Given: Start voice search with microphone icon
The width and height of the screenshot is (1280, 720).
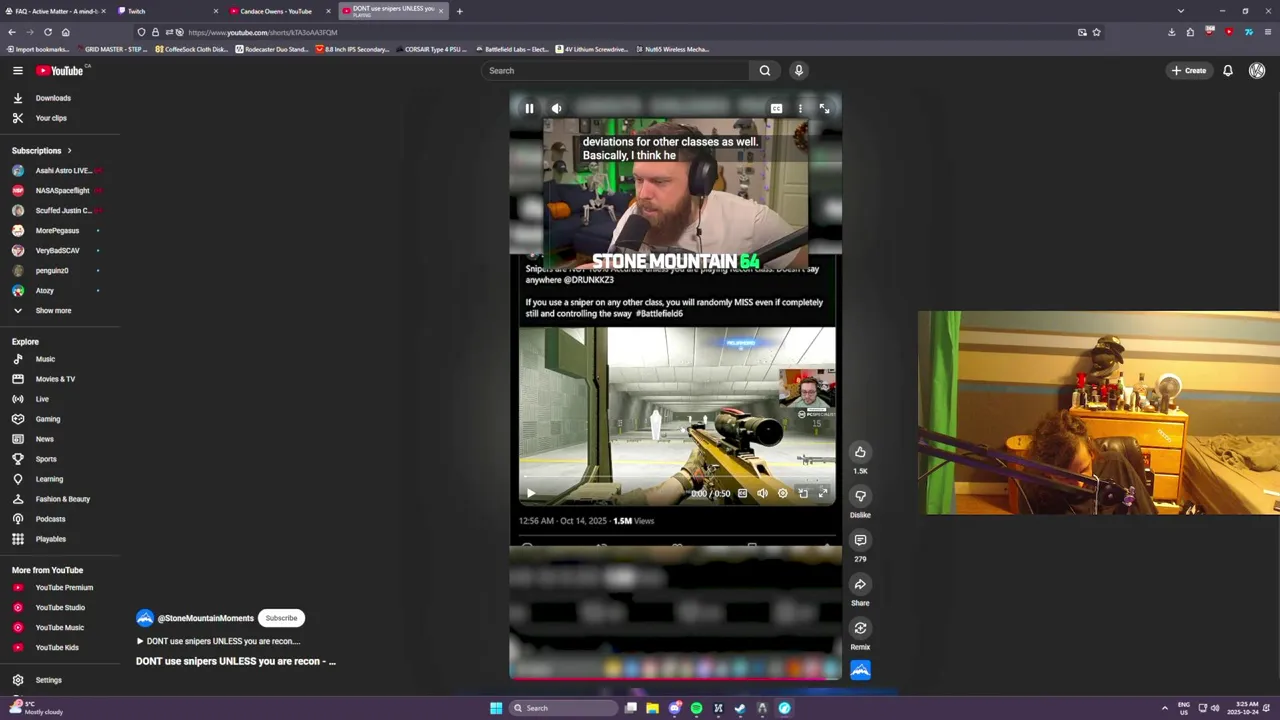Looking at the screenshot, I should tap(798, 70).
